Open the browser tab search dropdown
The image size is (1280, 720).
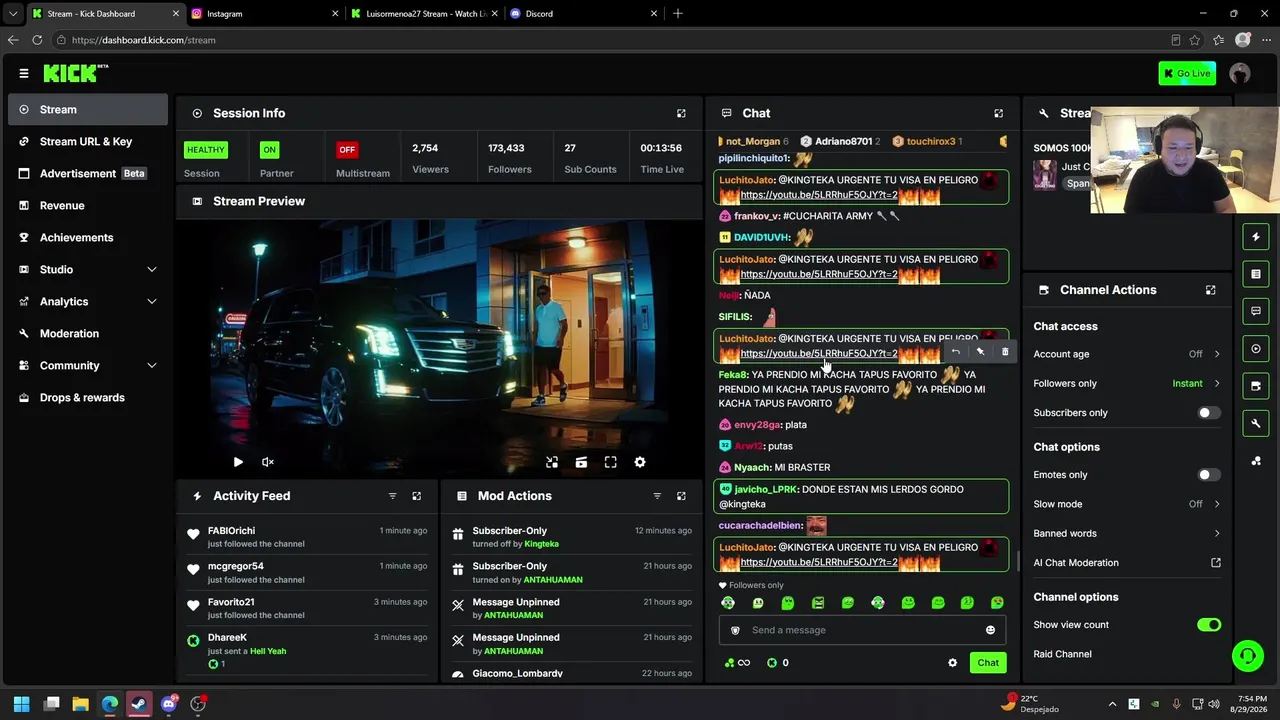[13, 14]
